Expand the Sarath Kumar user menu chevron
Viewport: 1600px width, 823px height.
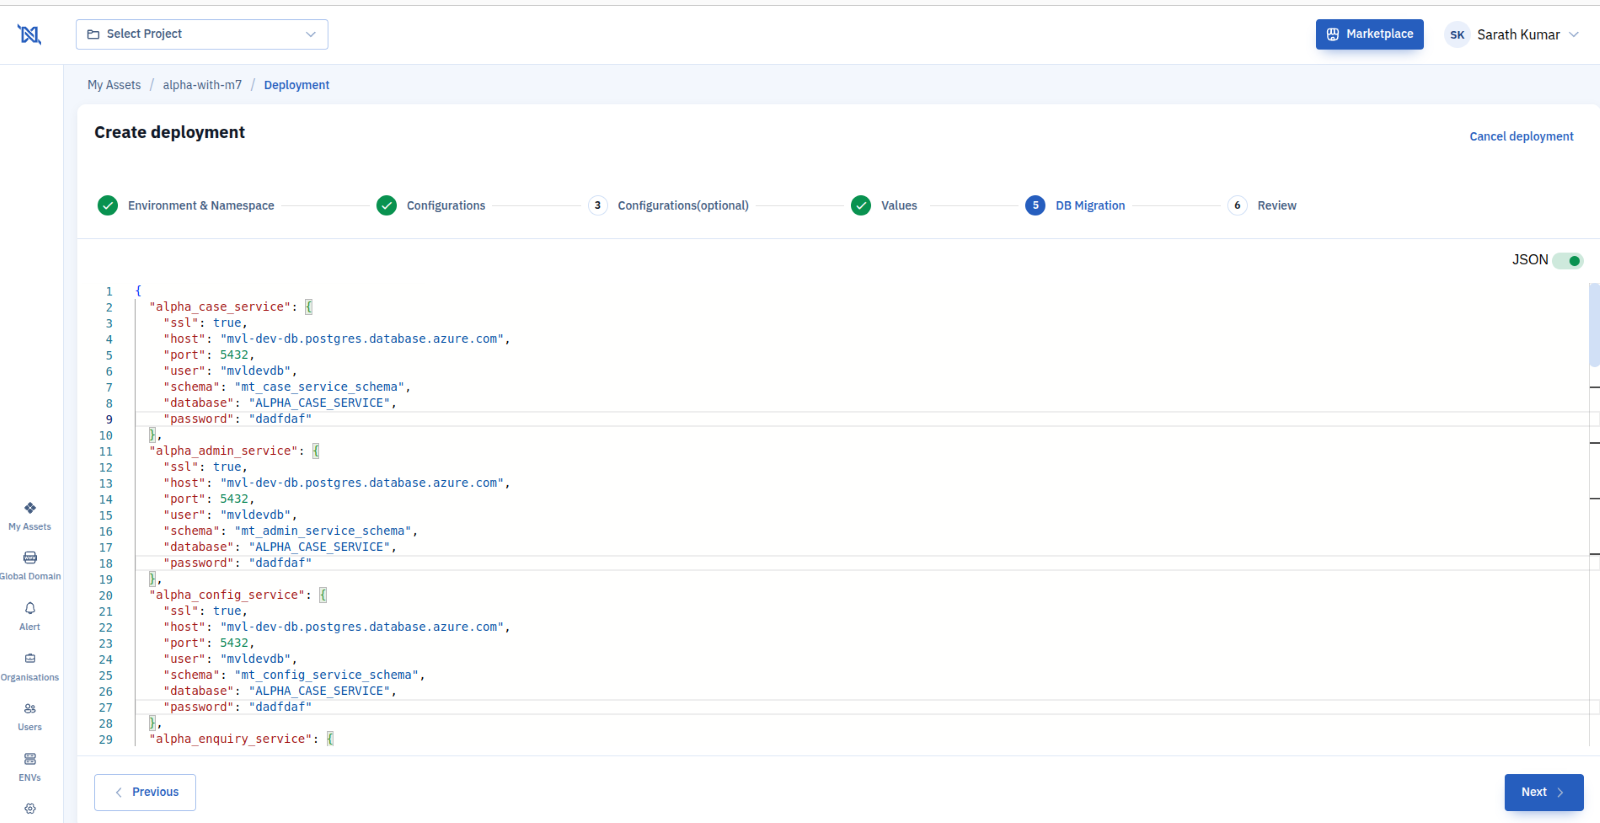pyautogui.click(x=1574, y=35)
